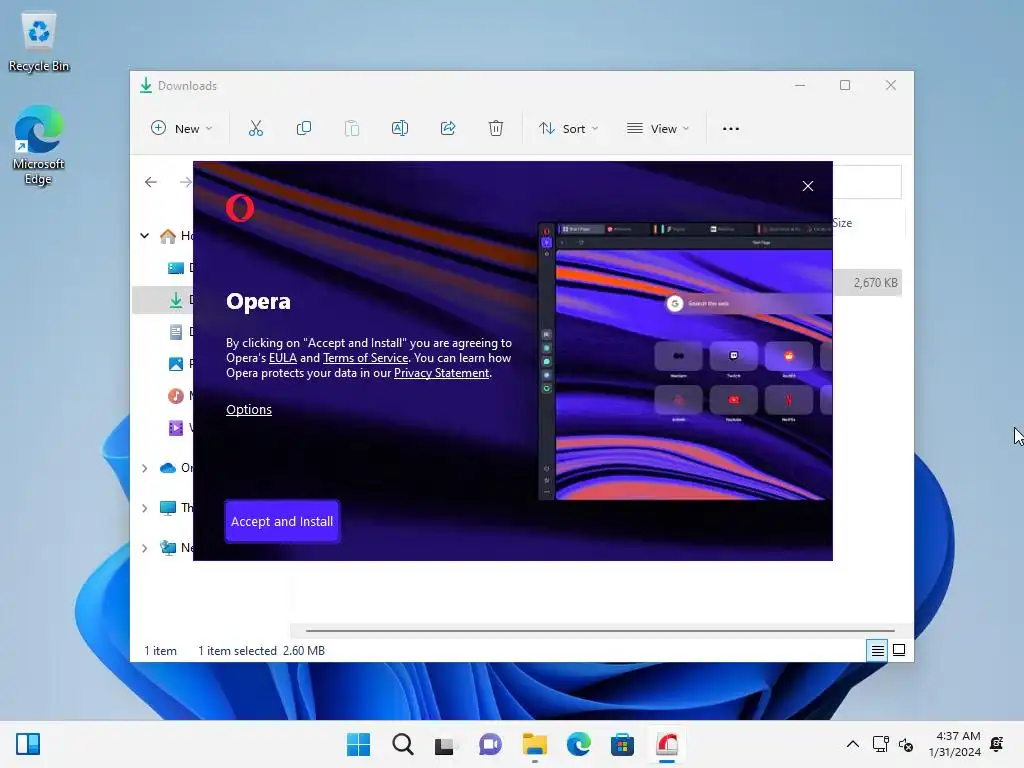Open the Windows Start menu

359,744
